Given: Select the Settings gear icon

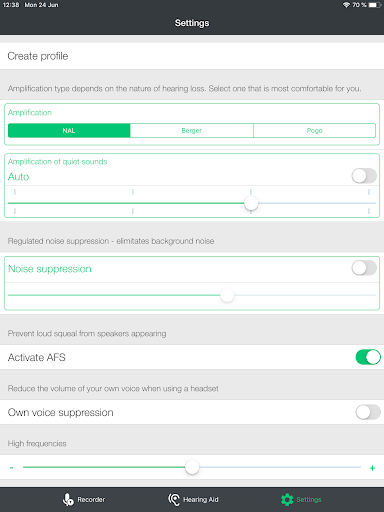Looking at the screenshot, I should coord(287,499).
